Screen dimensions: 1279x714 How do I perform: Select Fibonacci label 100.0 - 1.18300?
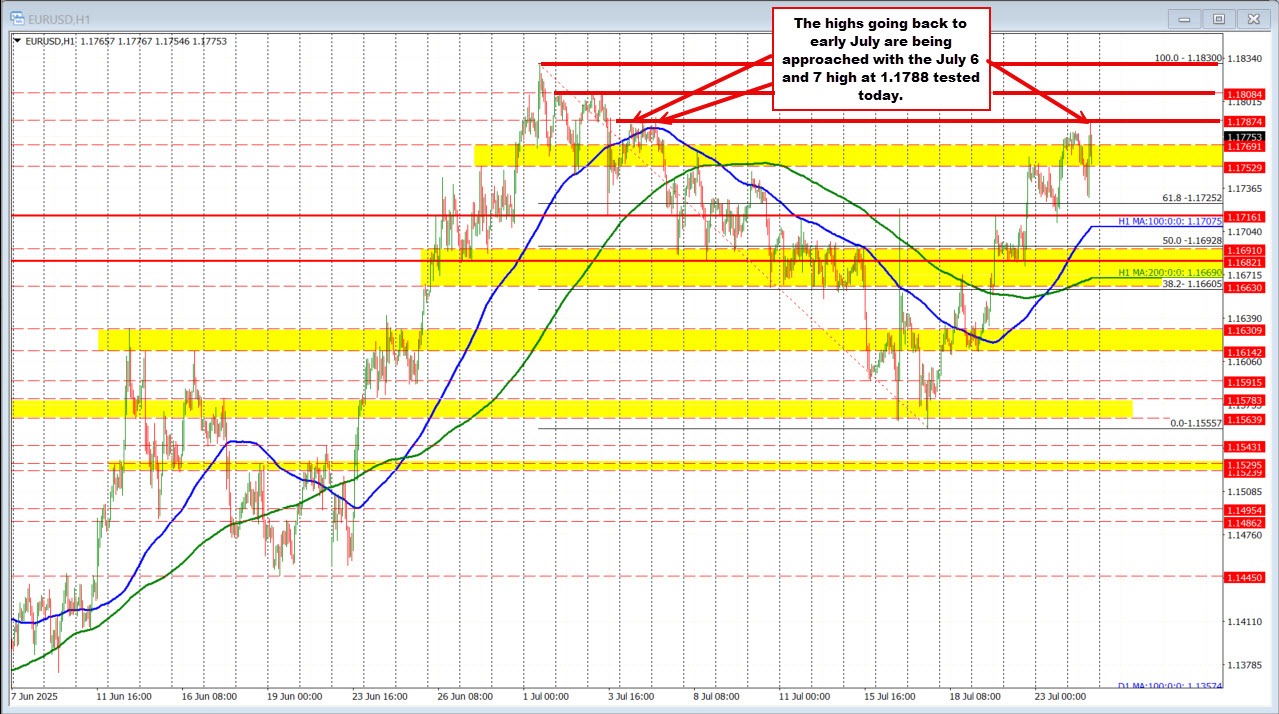tap(1189, 59)
